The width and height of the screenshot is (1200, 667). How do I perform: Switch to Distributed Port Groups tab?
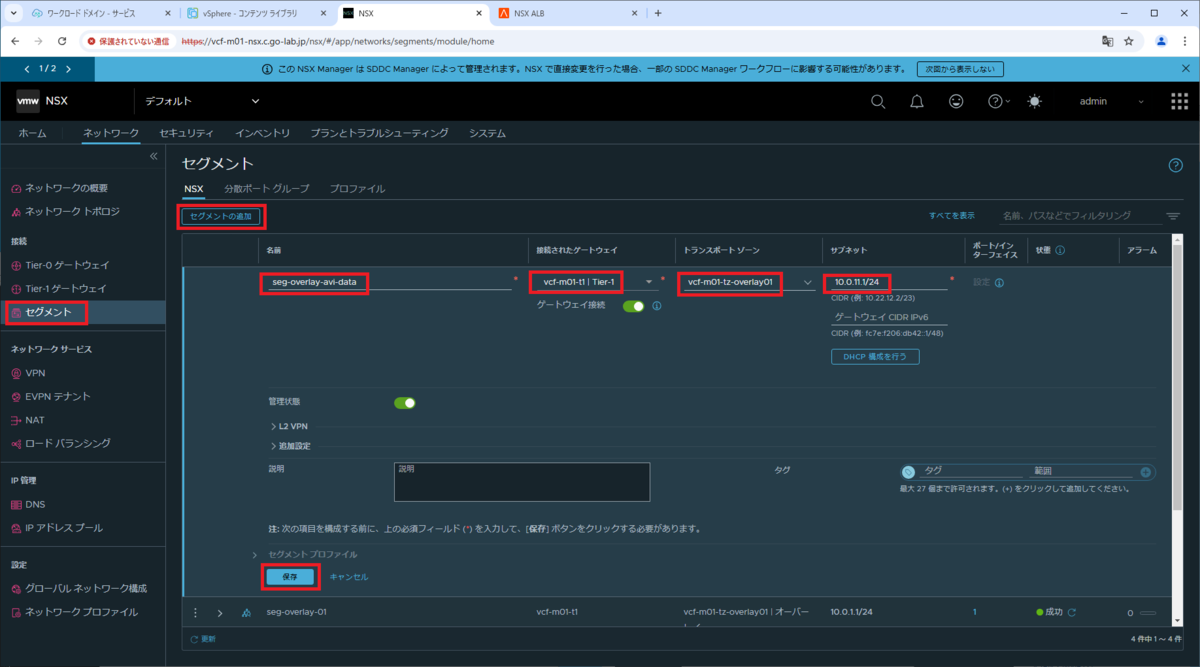[266, 188]
